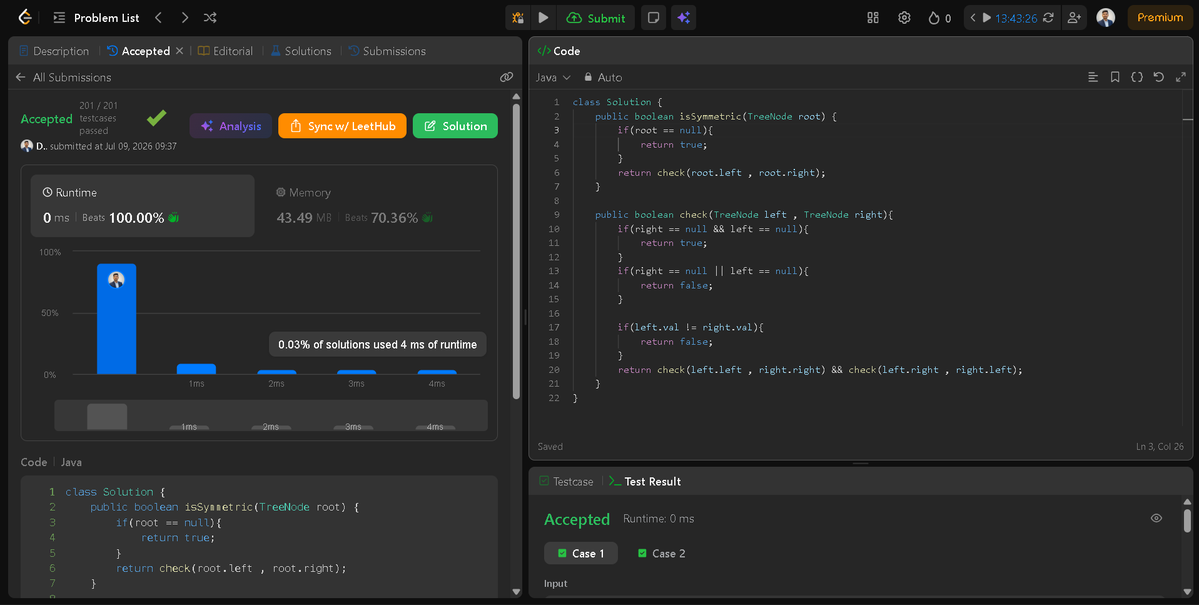This screenshot has width=1199, height=605.
Task: Copy submission link icon
Action: point(506,77)
